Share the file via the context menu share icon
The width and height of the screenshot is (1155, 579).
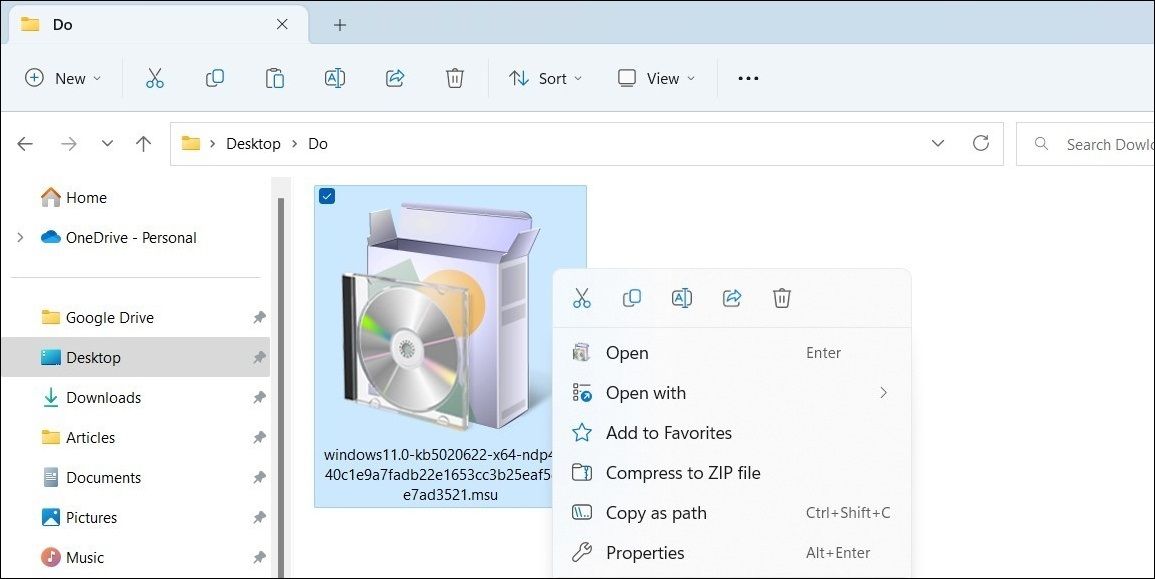tap(732, 298)
